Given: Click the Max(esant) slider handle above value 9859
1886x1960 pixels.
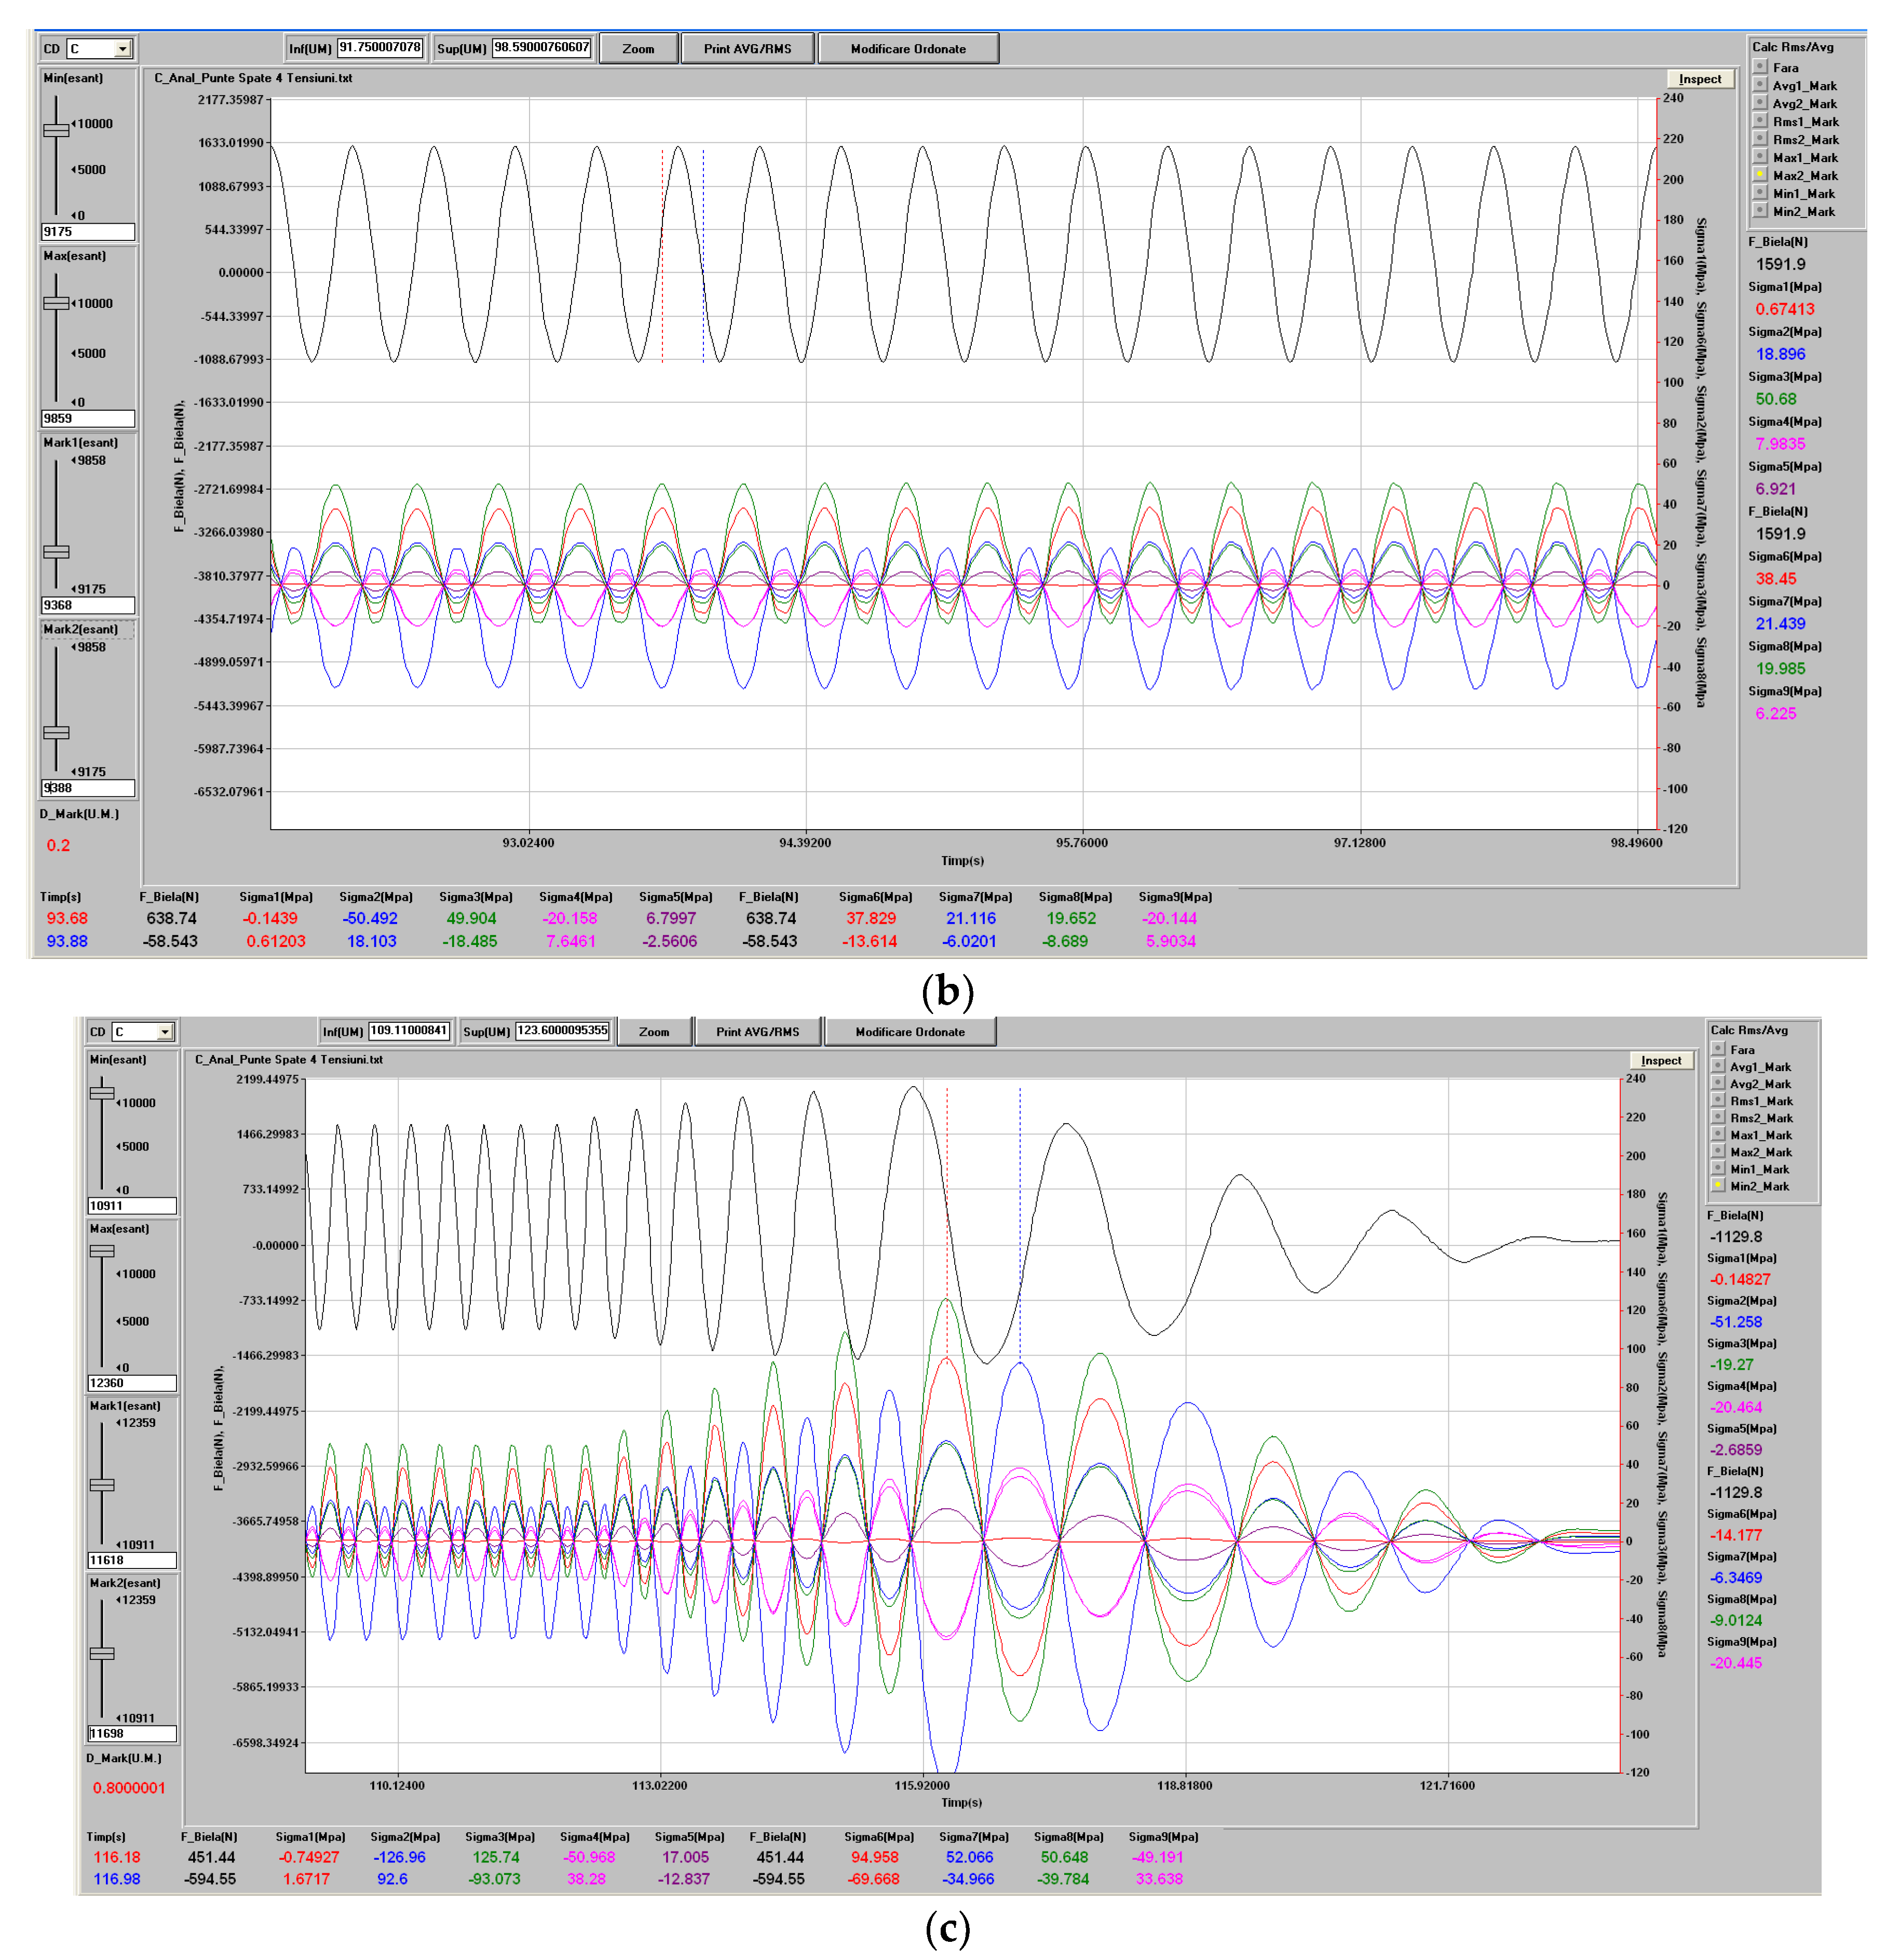Looking at the screenshot, I should [56, 303].
